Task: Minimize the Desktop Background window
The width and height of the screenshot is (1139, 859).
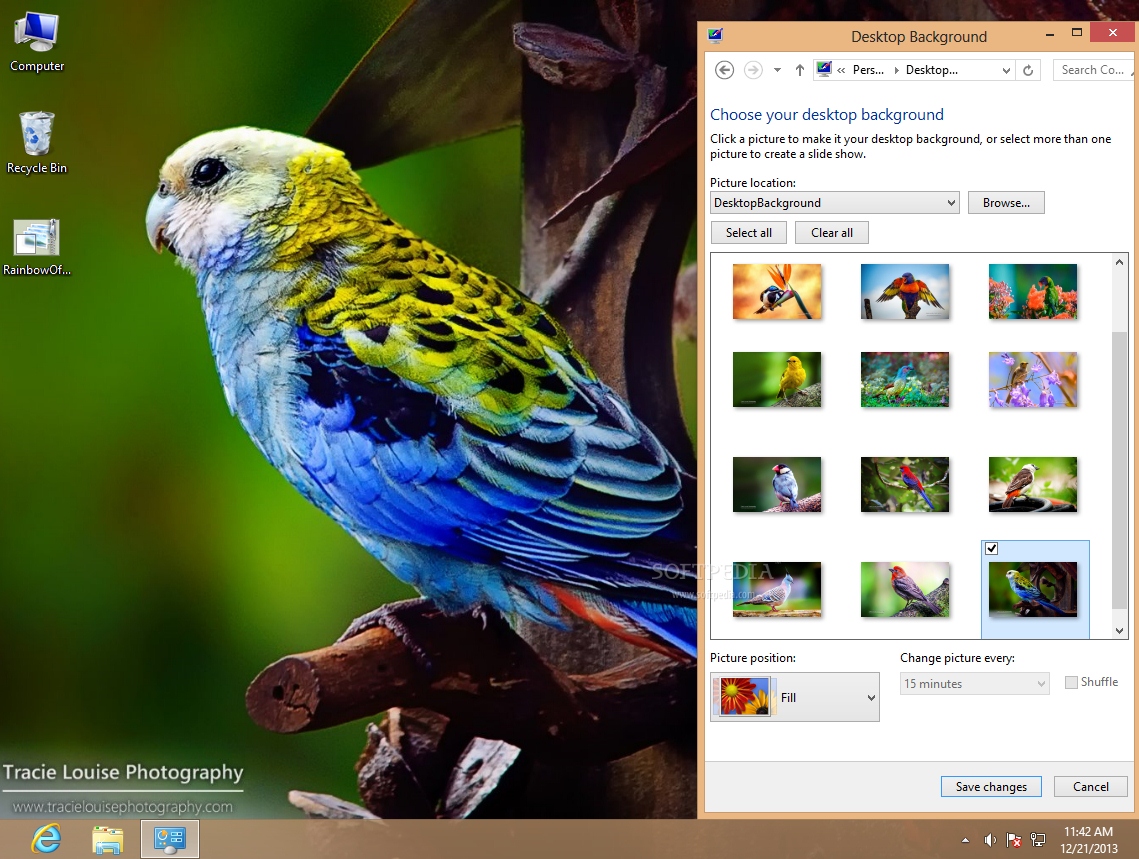Action: [1050, 34]
